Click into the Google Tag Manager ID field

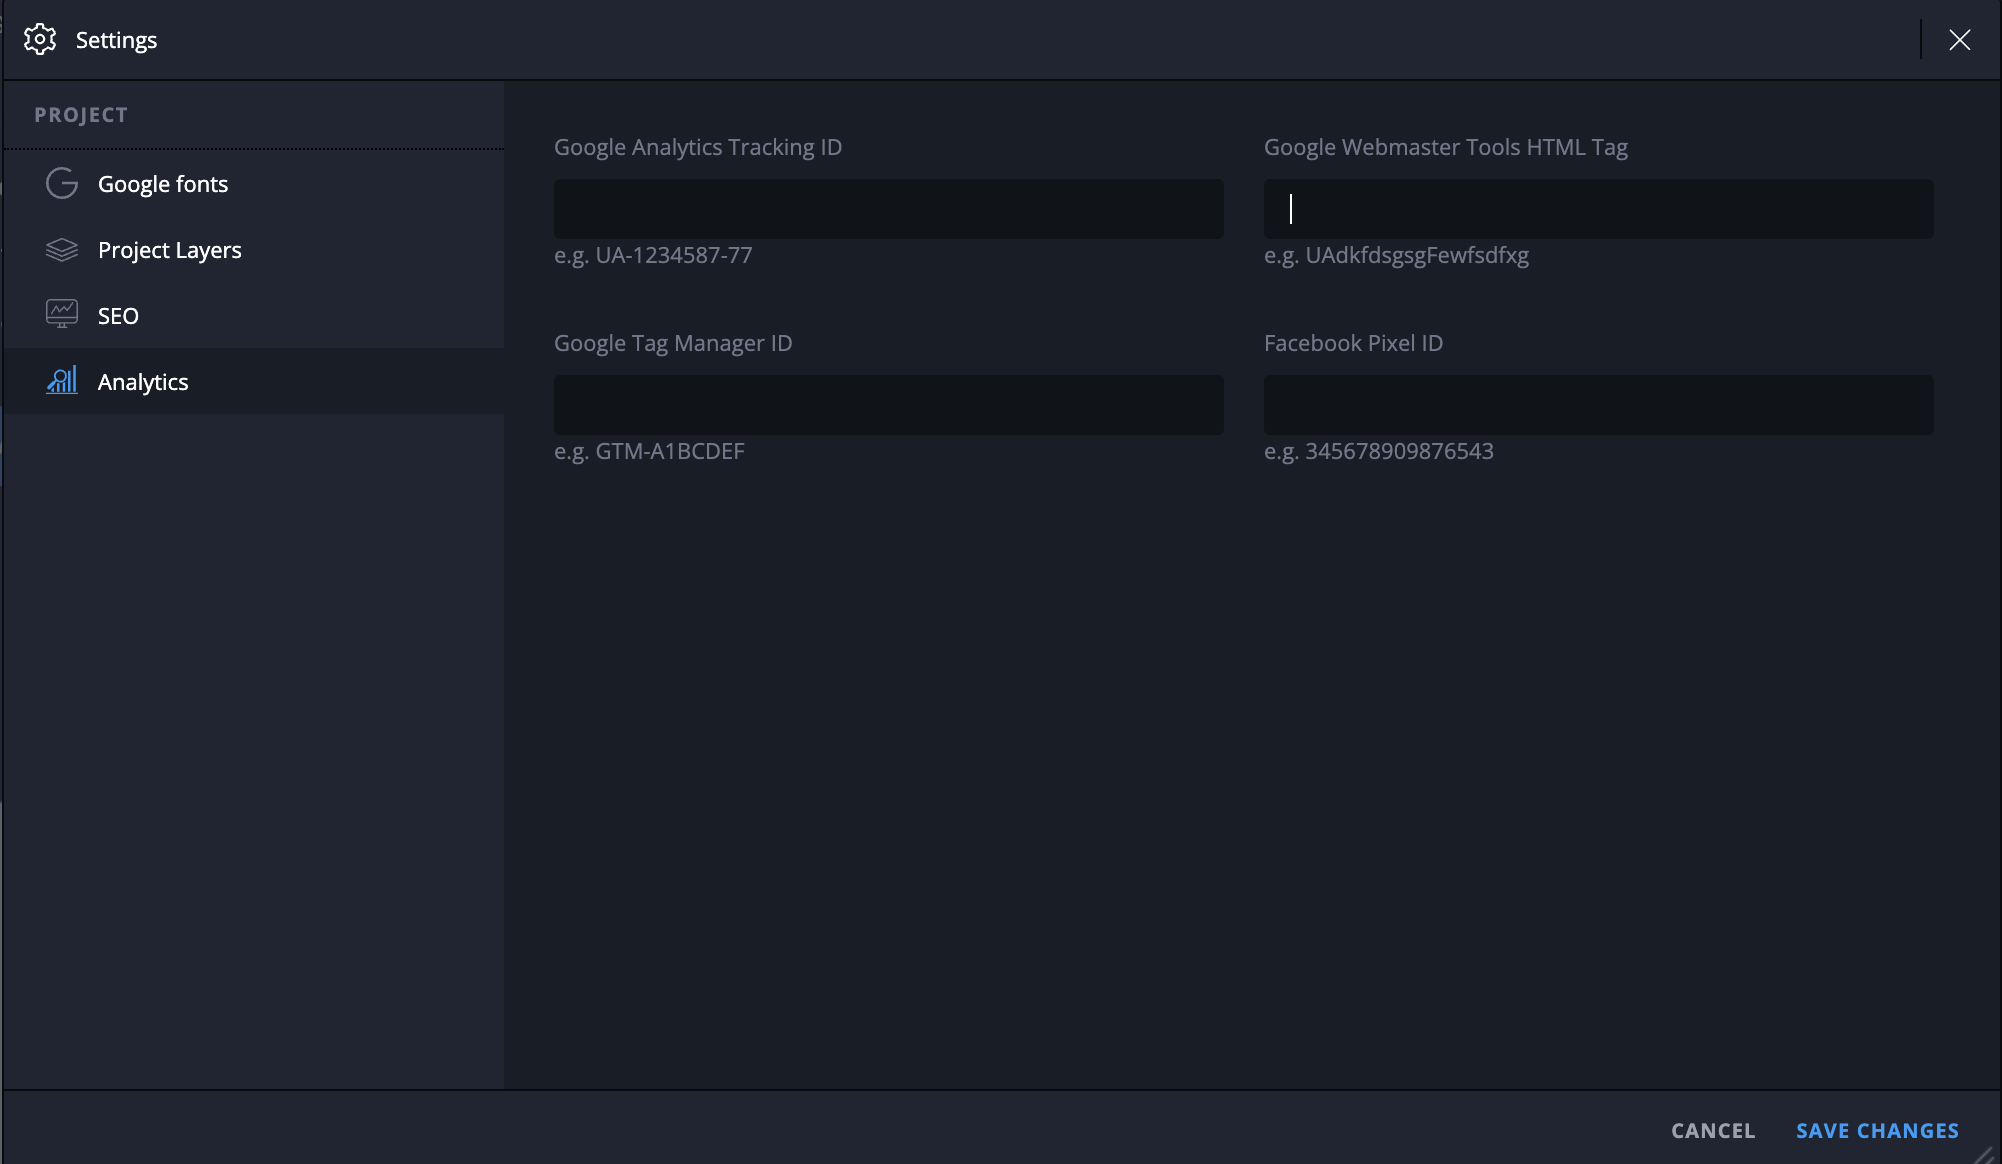pyautogui.click(x=888, y=405)
